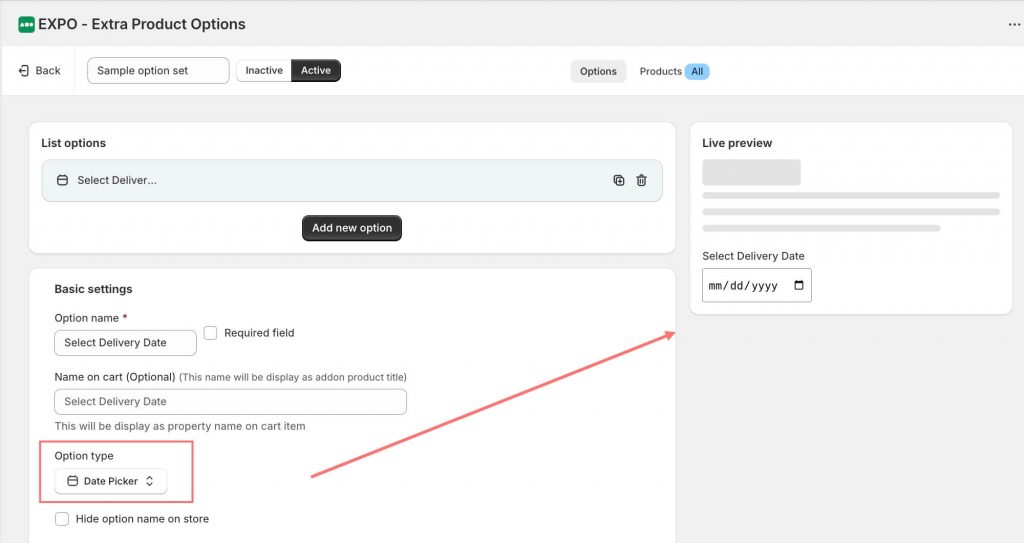Check Hide option name on store
This screenshot has width=1024, height=543.
click(62, 519)
